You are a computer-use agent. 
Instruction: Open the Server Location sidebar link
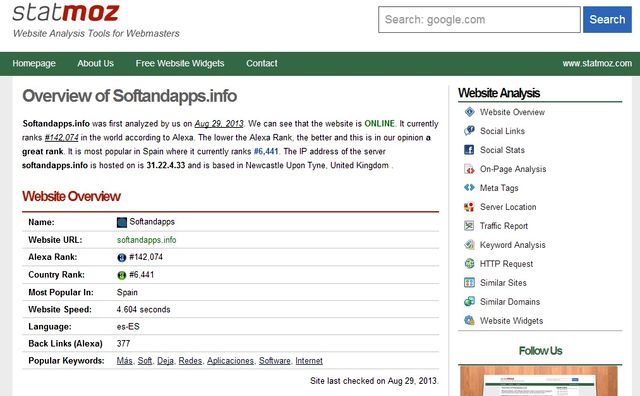508,207
